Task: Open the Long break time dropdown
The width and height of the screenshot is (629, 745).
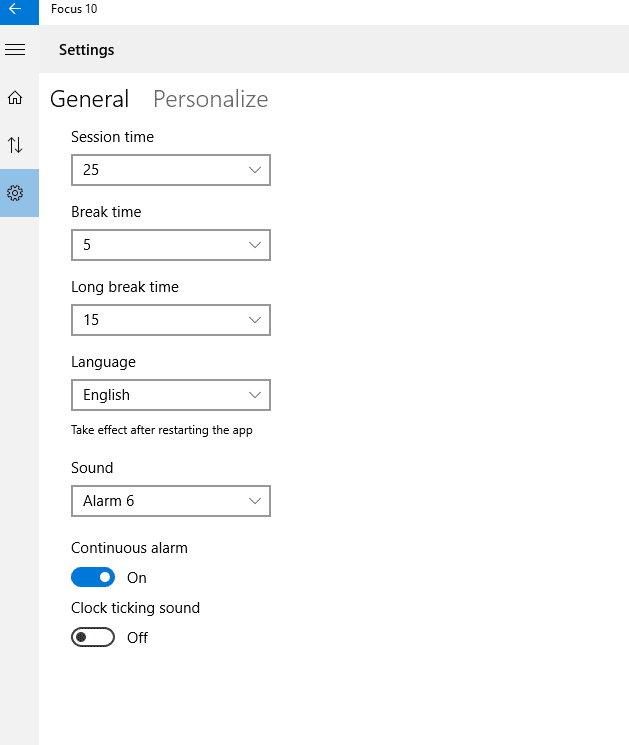Action: [x=171, y=320]
